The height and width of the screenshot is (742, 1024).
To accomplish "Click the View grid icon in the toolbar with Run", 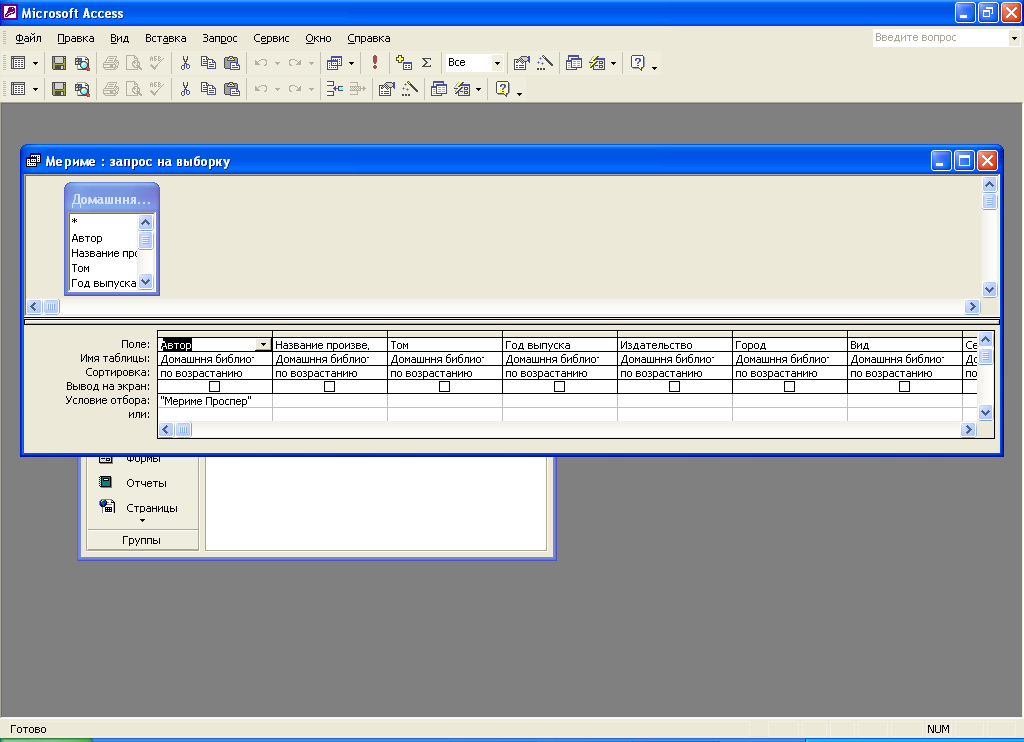I will click(x=18, y=63).
